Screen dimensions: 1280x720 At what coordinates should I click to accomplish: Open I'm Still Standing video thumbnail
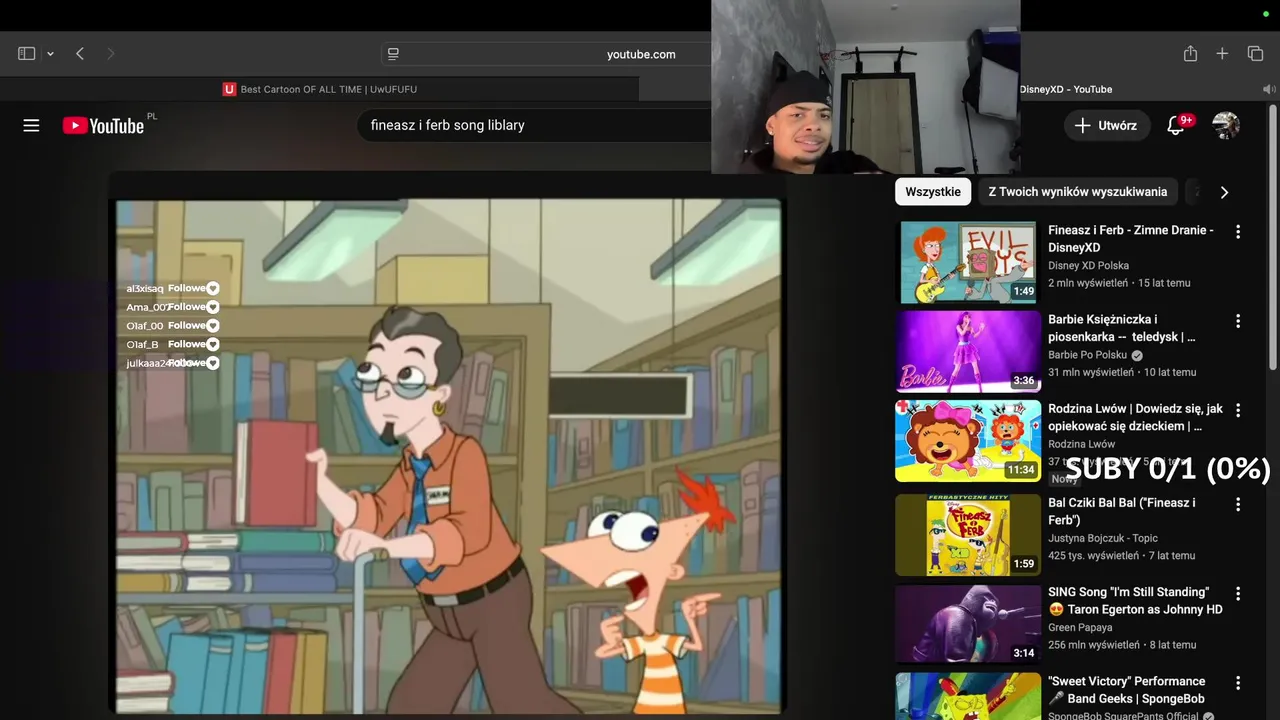point(968,624)
